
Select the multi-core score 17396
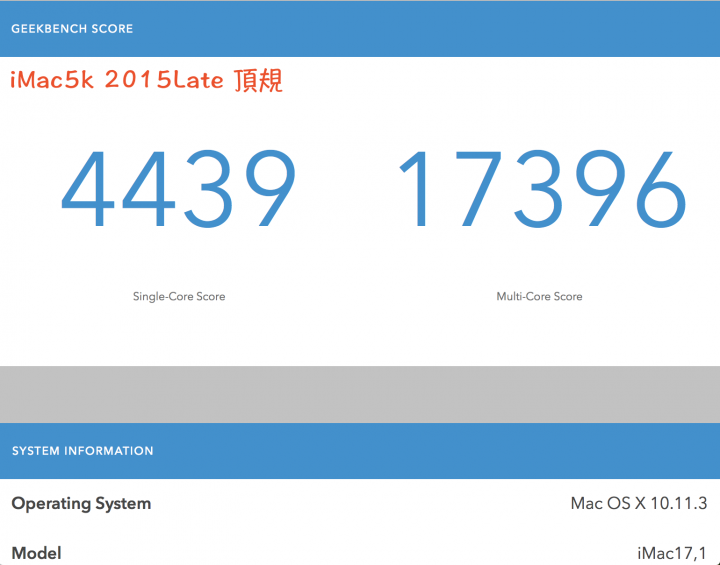pyautogui.click(x=542, y=188)
